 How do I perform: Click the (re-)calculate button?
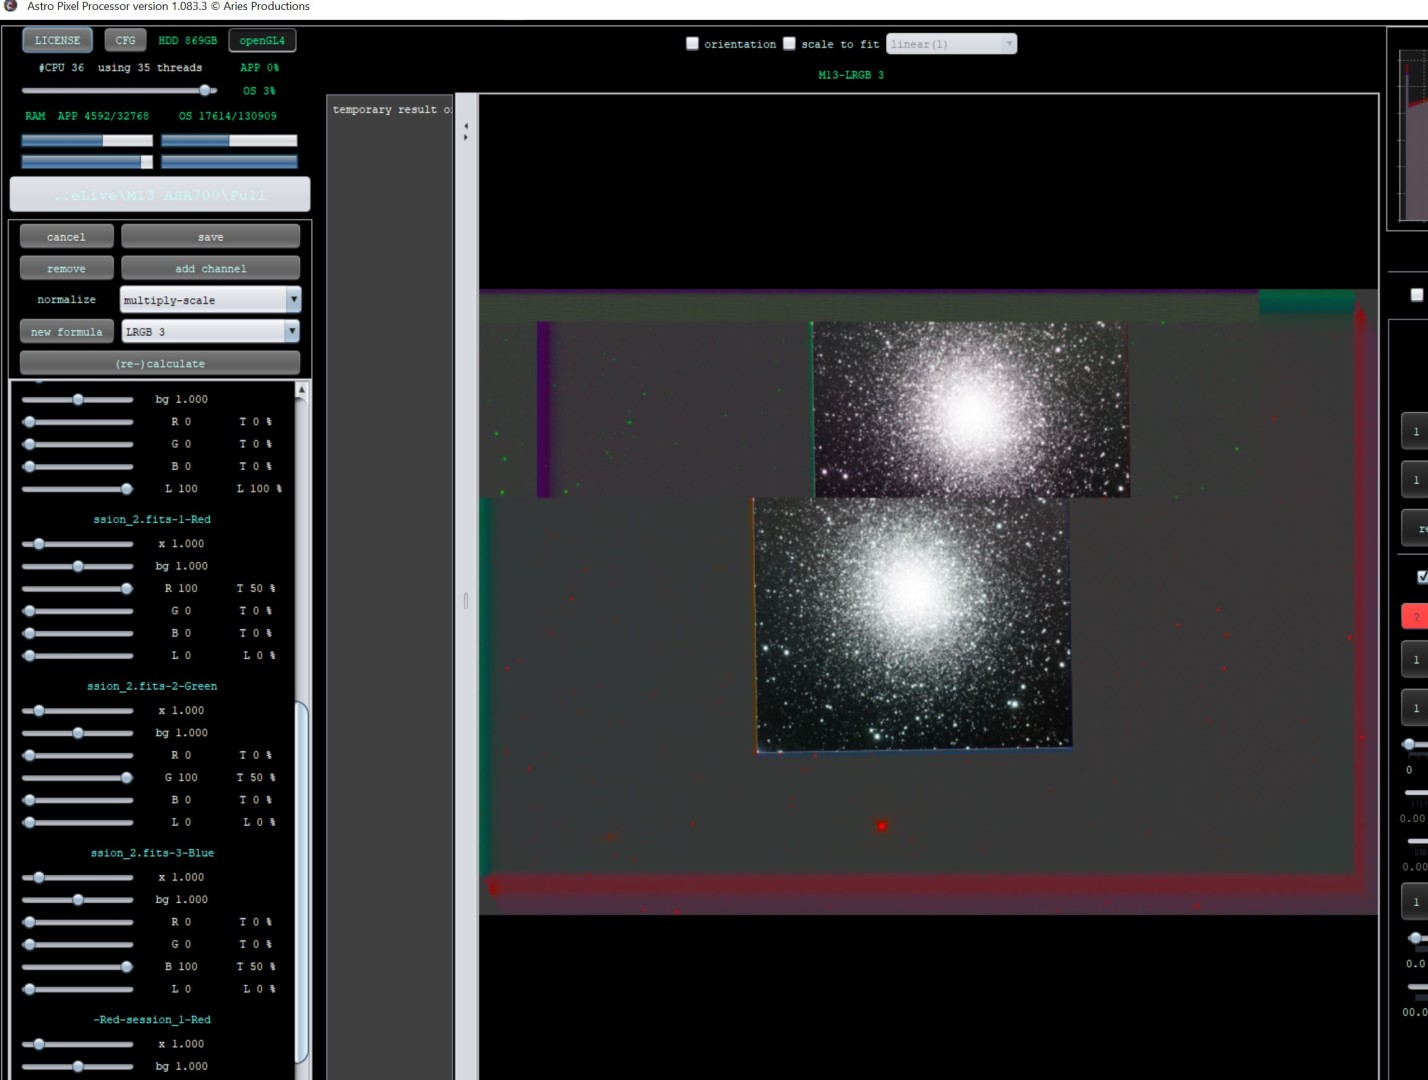click(160, 363)
